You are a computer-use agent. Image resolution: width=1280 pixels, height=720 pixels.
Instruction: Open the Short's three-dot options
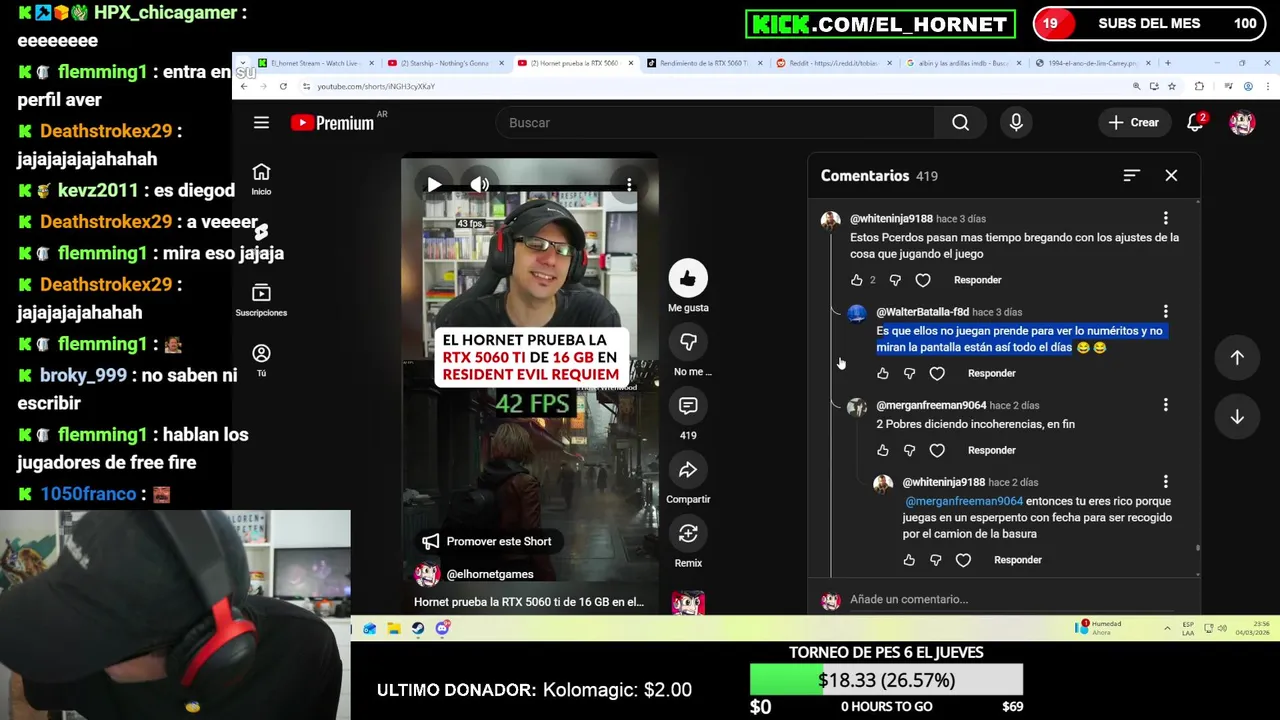point(629,184)
